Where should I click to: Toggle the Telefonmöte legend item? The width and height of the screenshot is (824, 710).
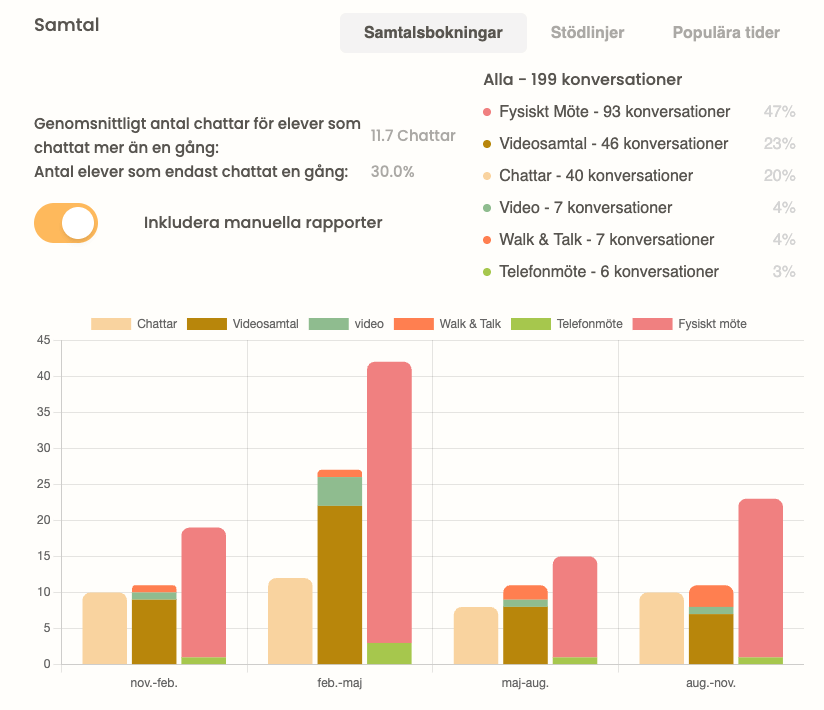[530, 324]
